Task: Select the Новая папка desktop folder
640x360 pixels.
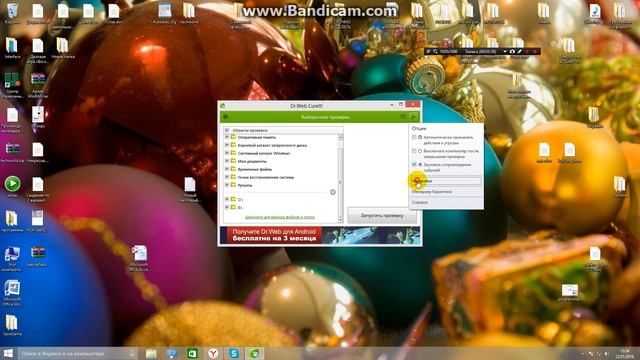Action: click(63, 48)
